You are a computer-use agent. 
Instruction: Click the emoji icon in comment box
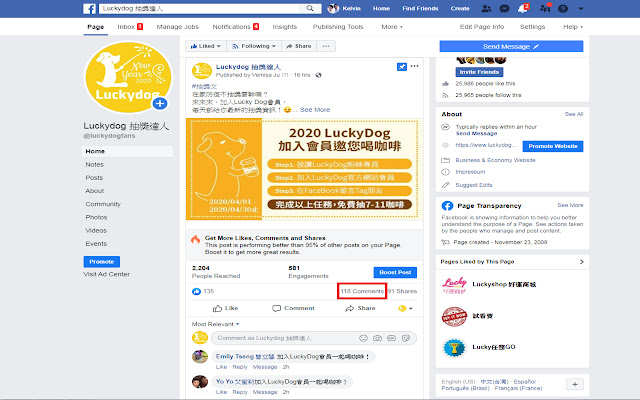[x=363, y=338]
